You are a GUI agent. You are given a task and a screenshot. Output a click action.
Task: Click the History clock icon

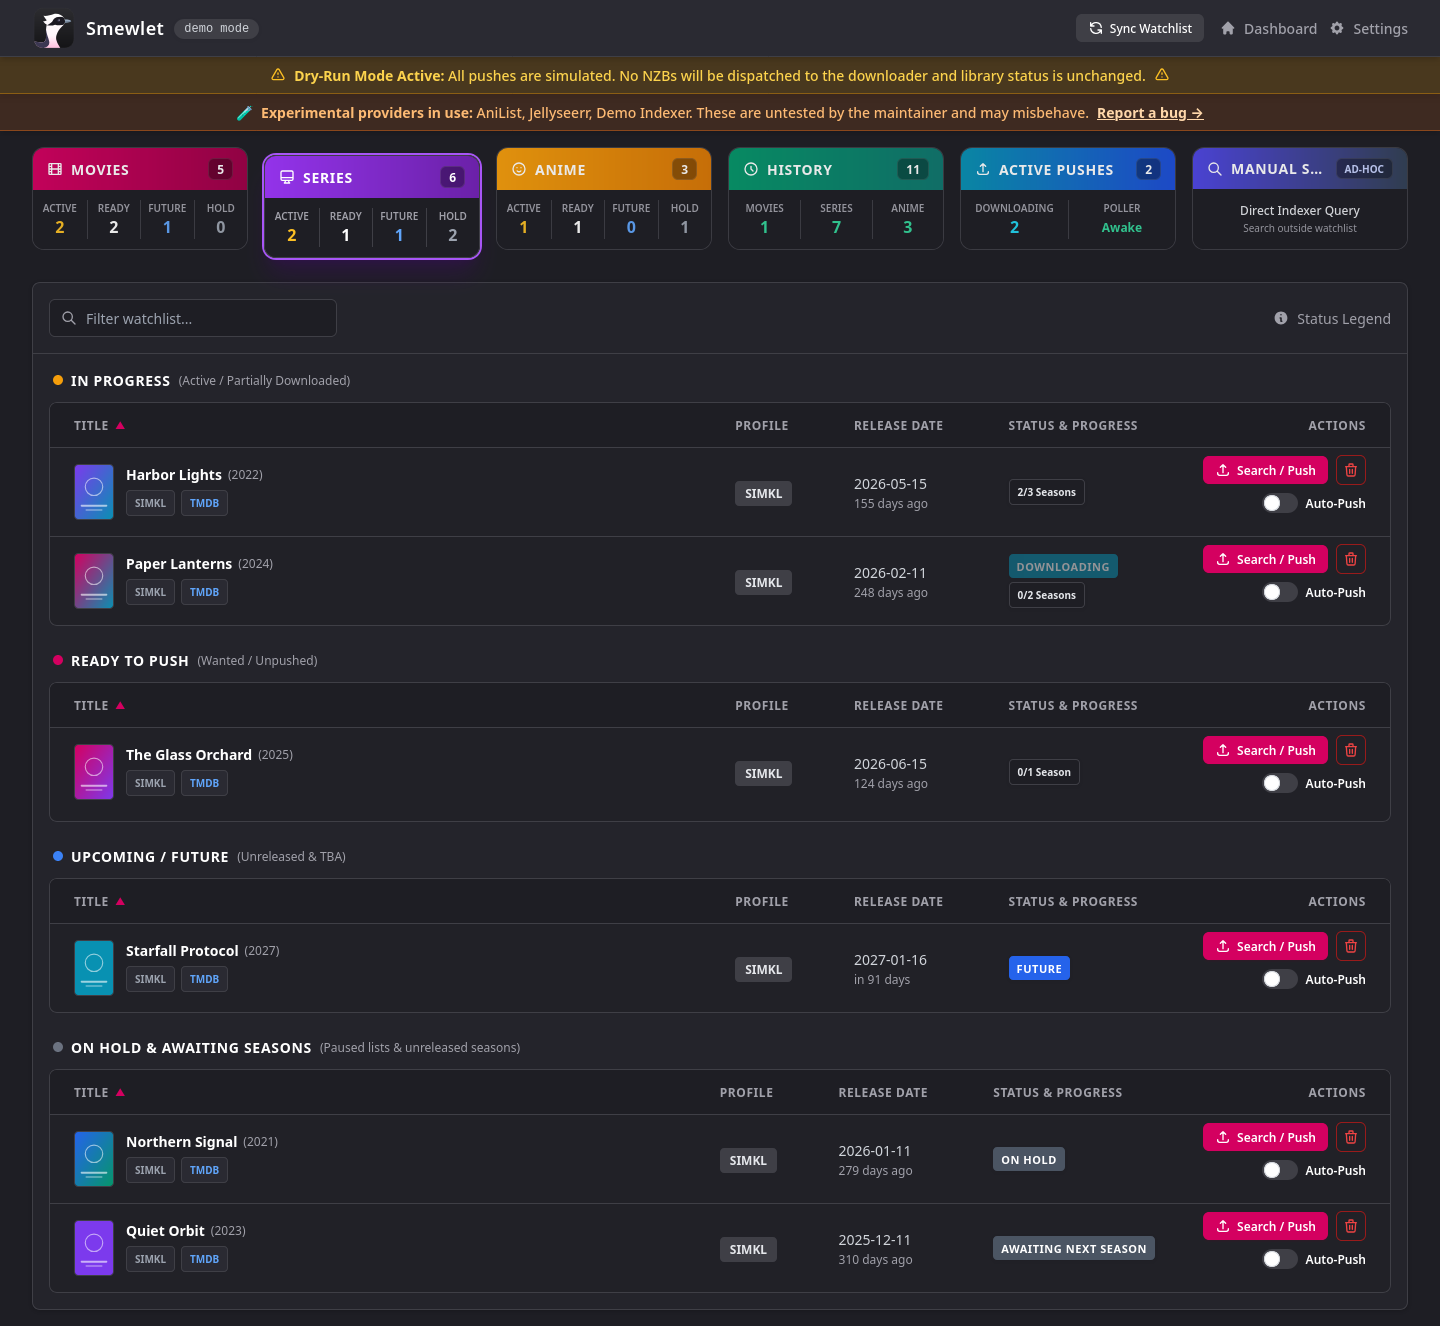pyautogui.click(x=751, y=169)
